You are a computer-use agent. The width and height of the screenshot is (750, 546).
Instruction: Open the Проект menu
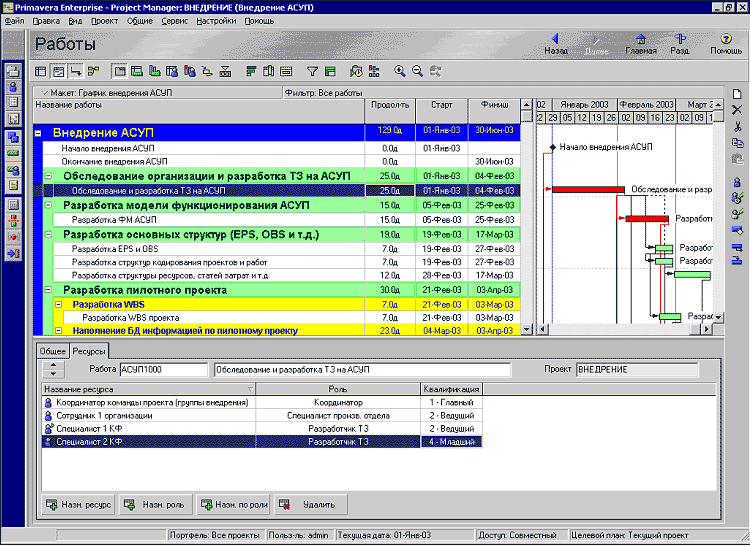pyautogui.click(x=104, y=20)
